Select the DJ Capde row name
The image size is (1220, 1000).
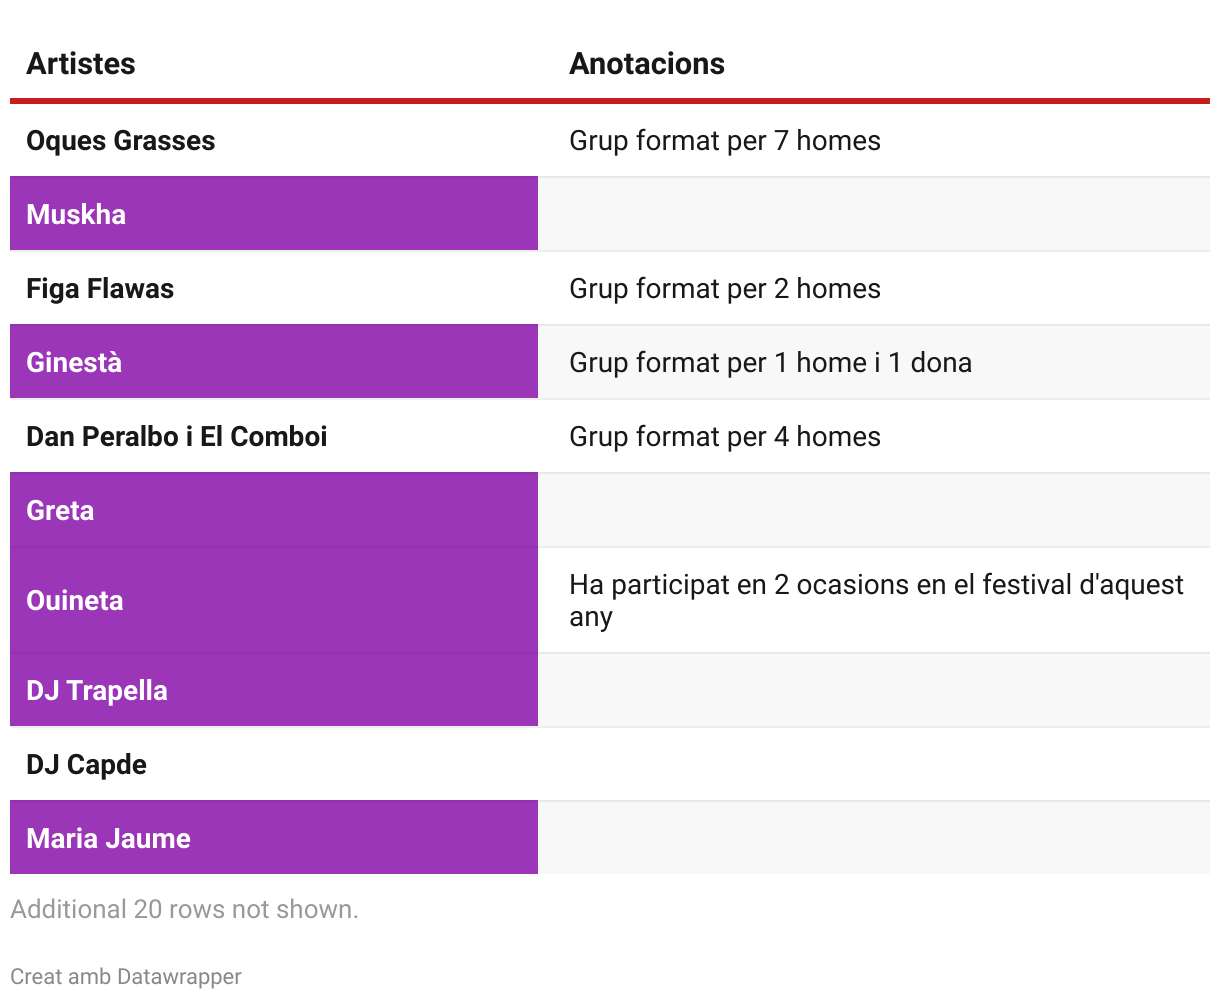point(87,765)
